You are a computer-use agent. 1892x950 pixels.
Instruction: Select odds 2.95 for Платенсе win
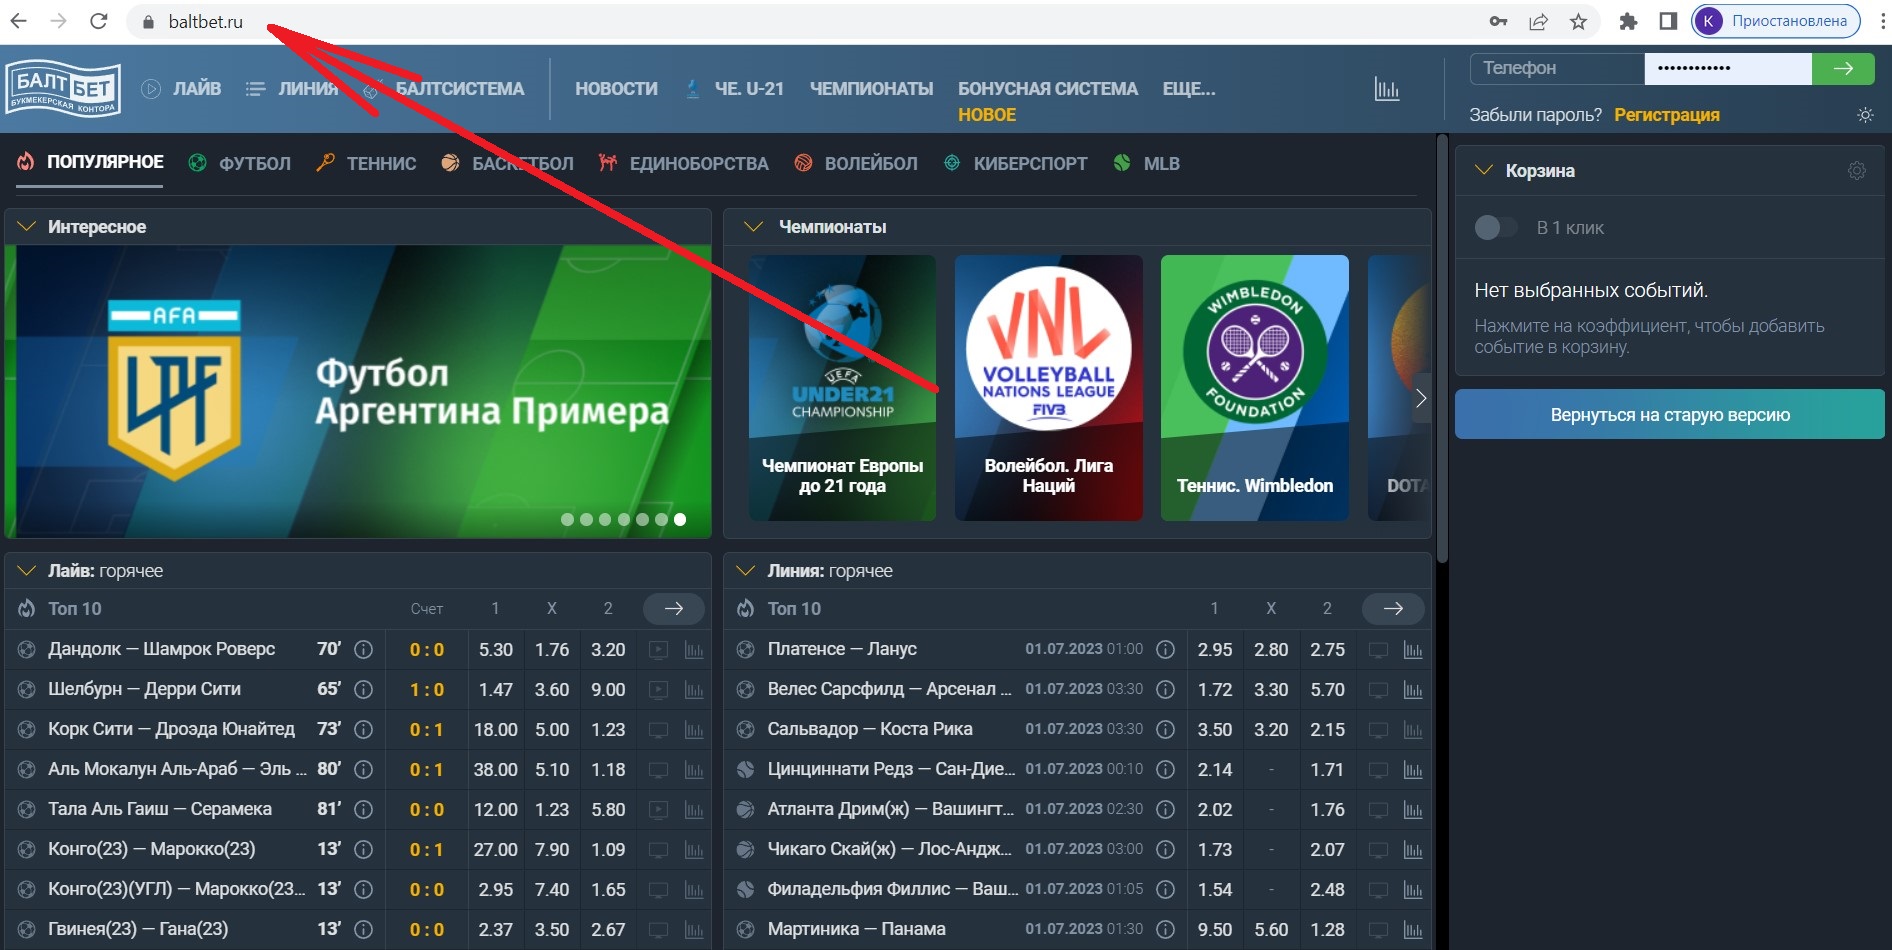click(x=1214, y=649)
